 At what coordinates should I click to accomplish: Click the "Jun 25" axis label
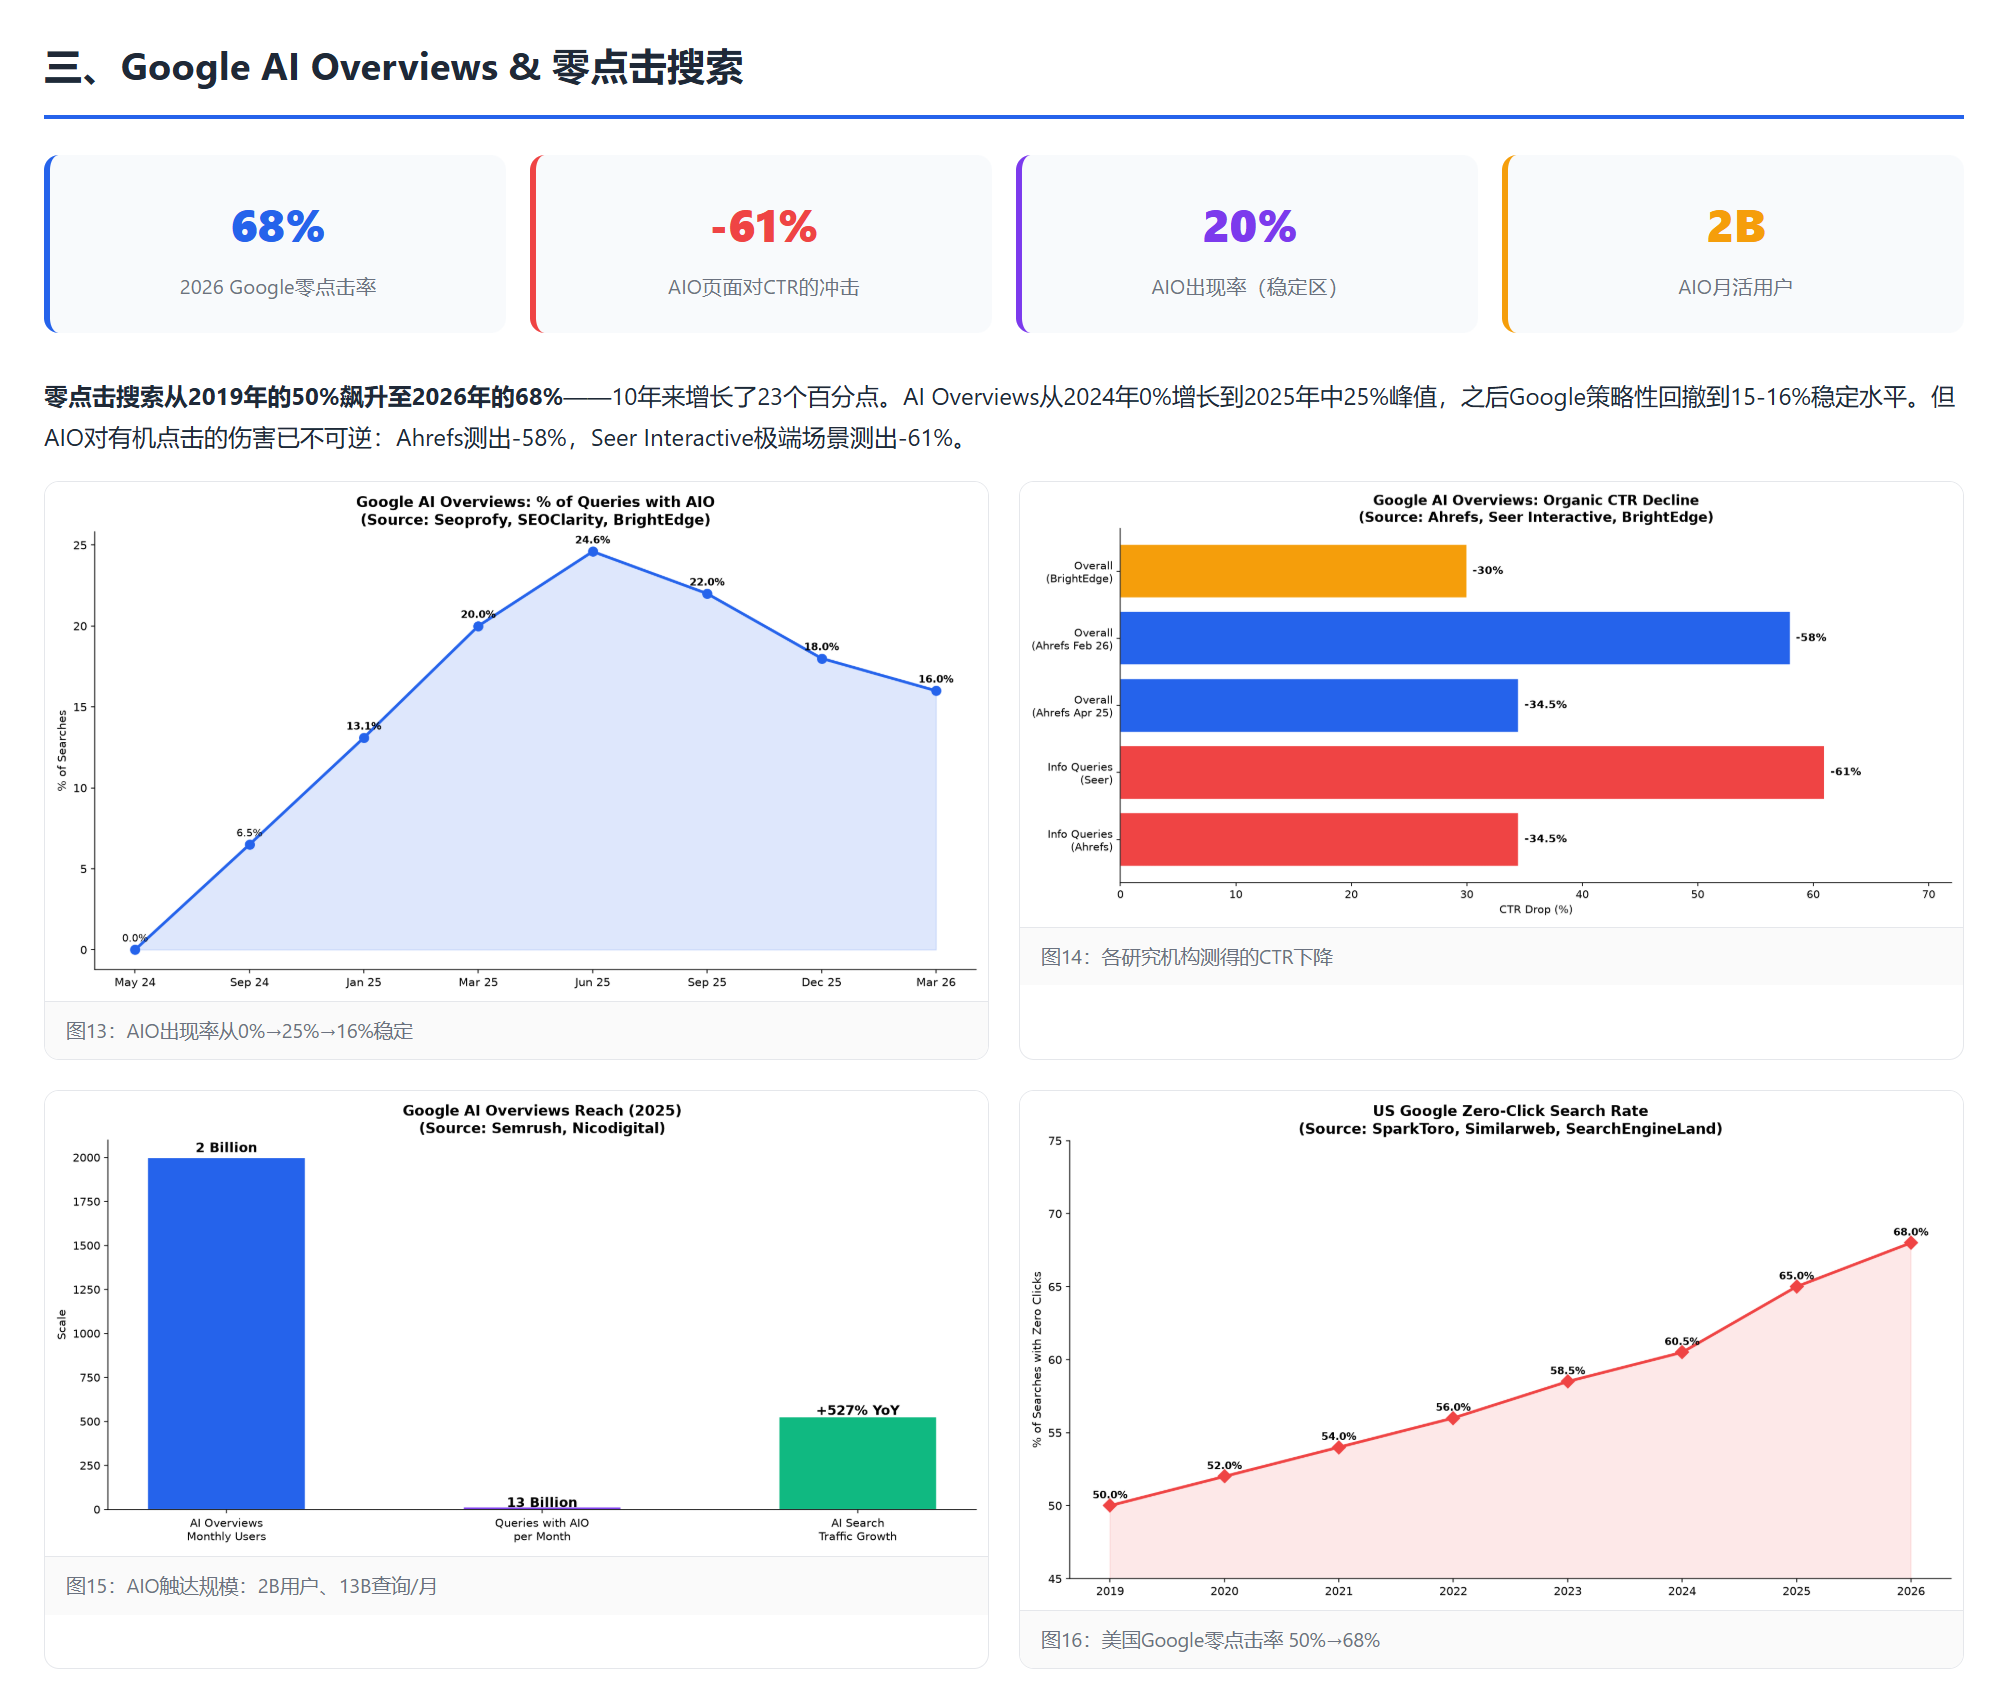[x=592, y=982]
